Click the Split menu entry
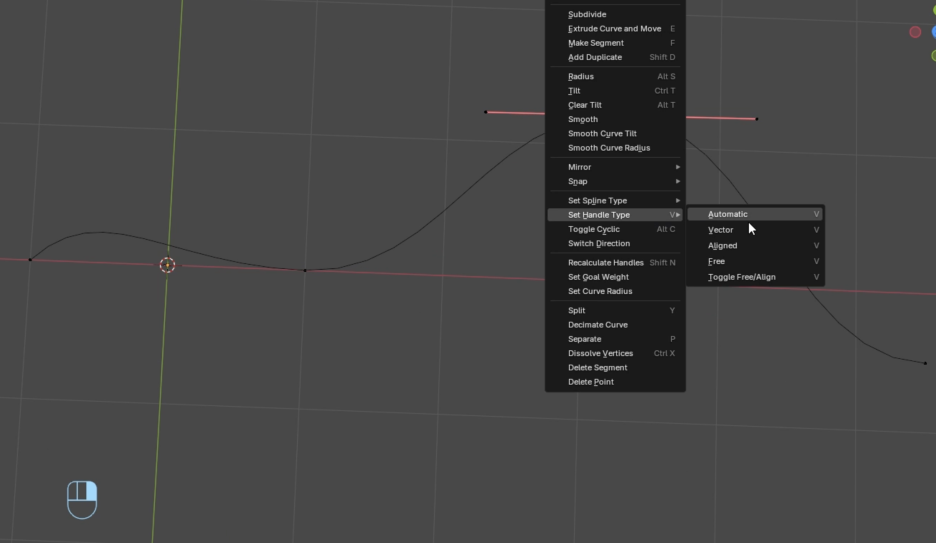Image resolution: width=936 pixels, height=543 pixels. click(x=615, y=310)
